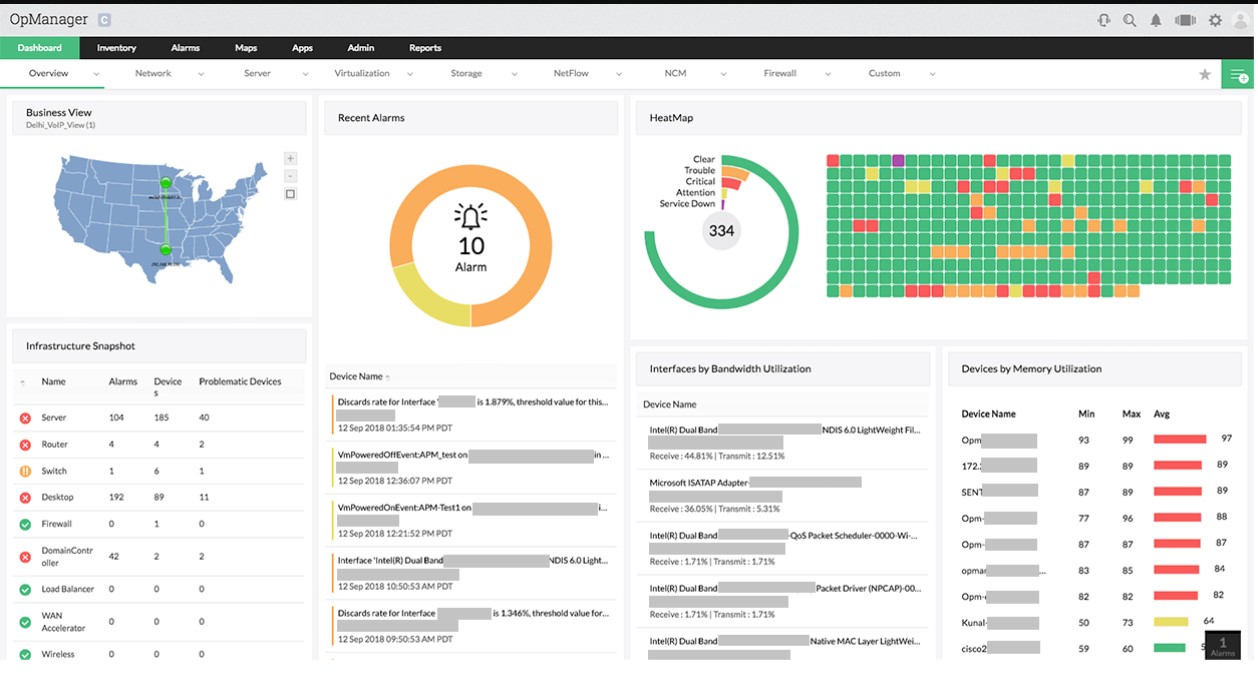Viewport: 1258px width, 691px height.
Task: Open the settings gear icon
Action: [x=1214, y=20]
